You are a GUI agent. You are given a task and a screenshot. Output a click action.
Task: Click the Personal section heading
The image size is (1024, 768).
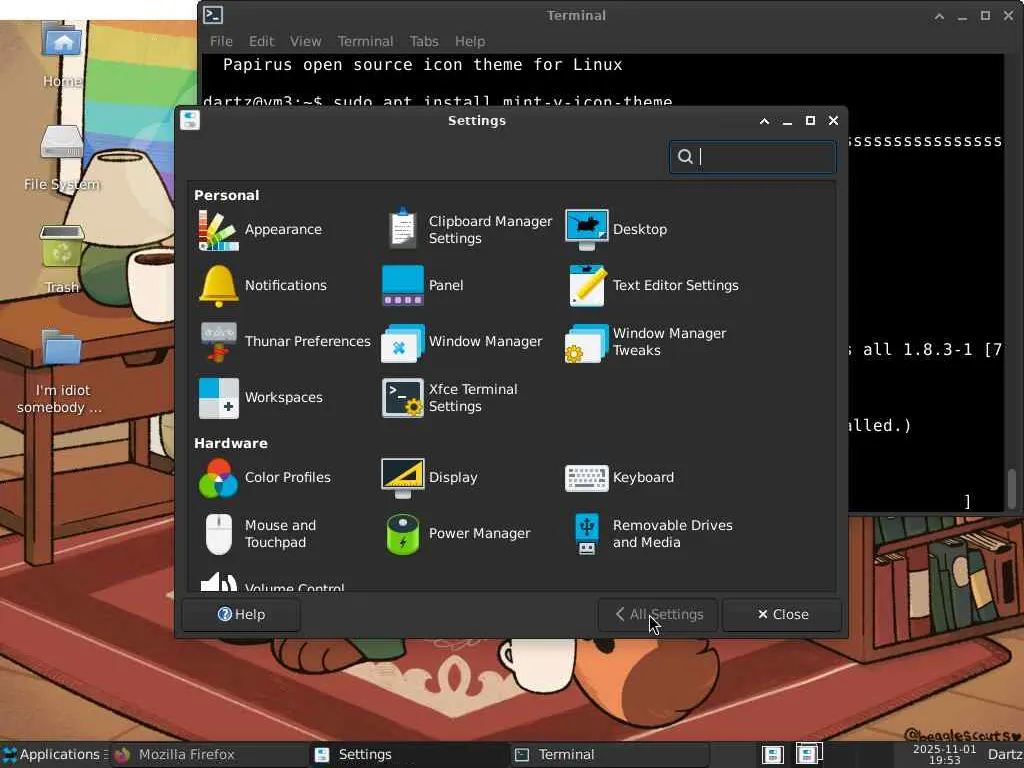(227, 195)
